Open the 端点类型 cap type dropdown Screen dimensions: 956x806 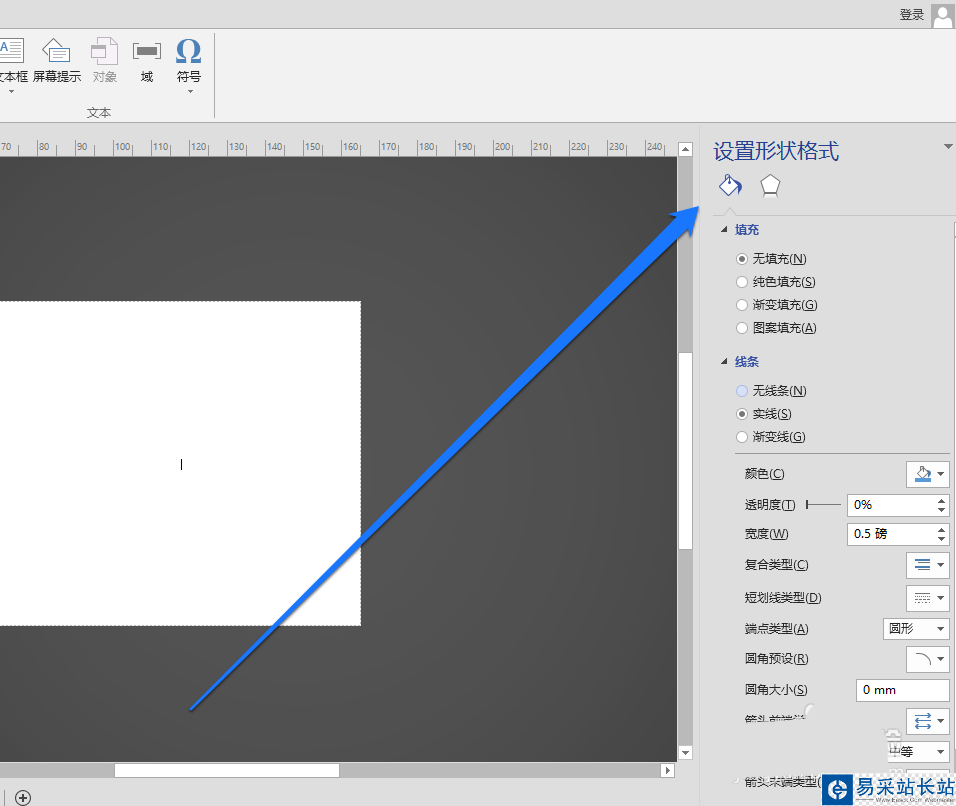click(916, 629)
